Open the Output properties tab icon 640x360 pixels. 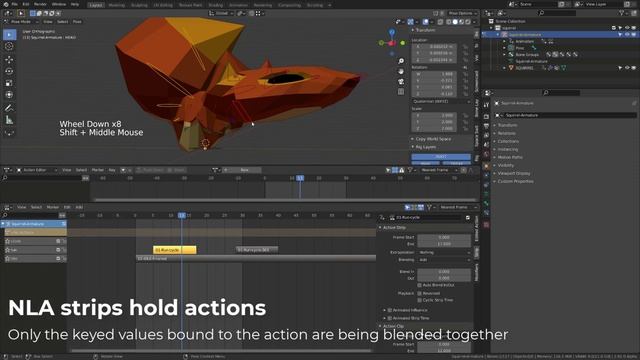486,126
